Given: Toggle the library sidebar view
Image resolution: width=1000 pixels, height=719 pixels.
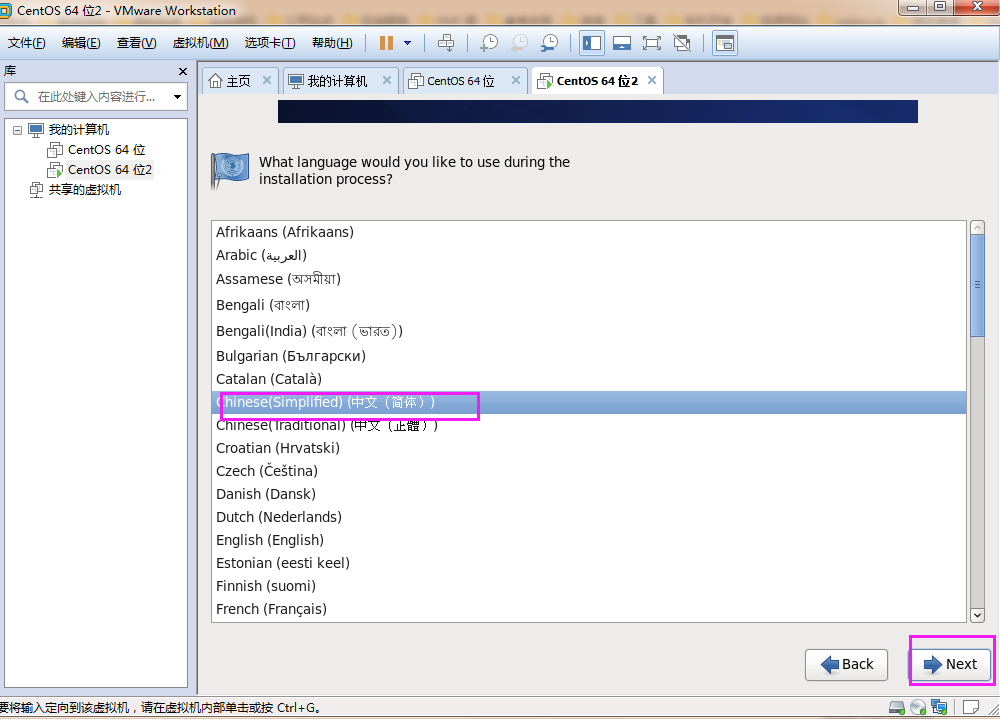Looking at the screenshot, I should pos(592,43).
